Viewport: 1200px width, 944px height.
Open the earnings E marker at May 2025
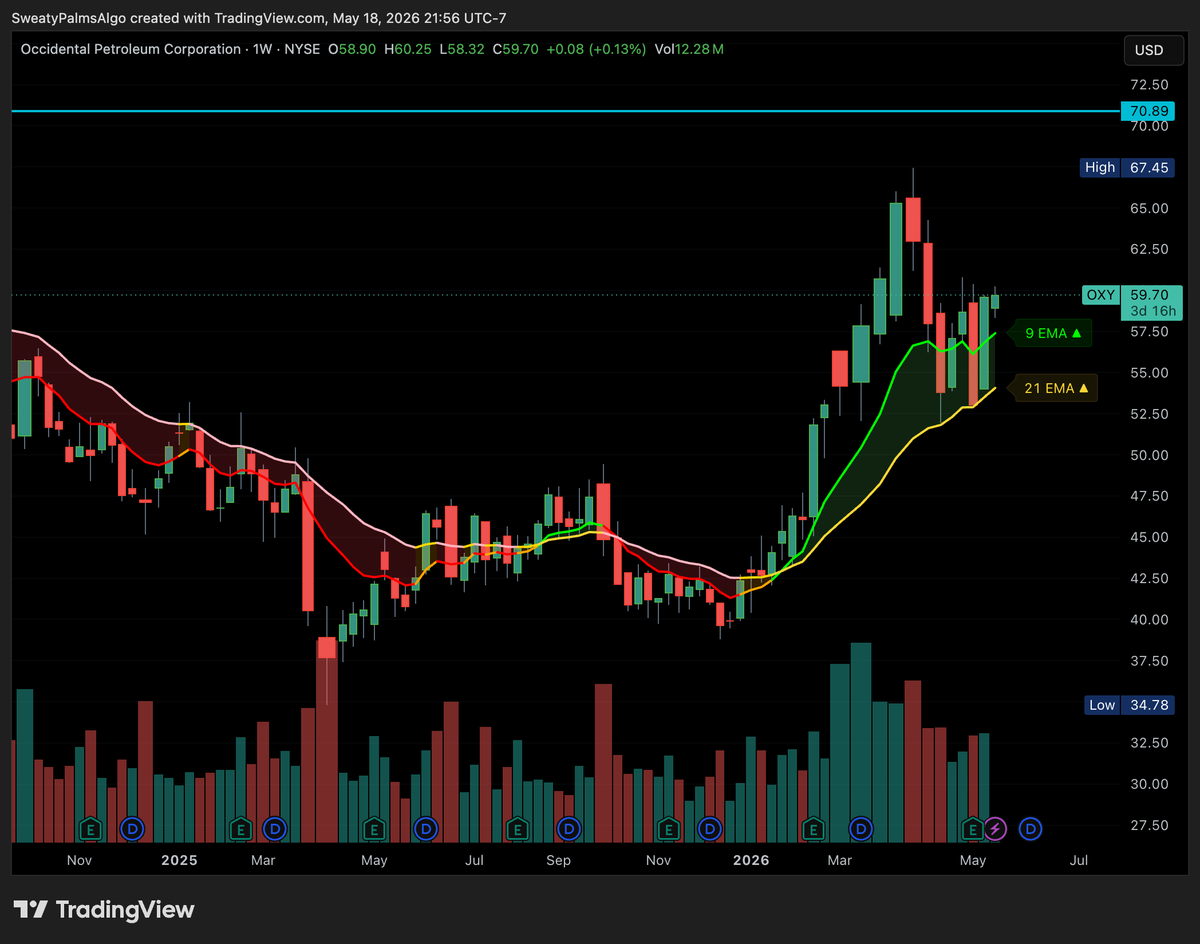(374, 828)
